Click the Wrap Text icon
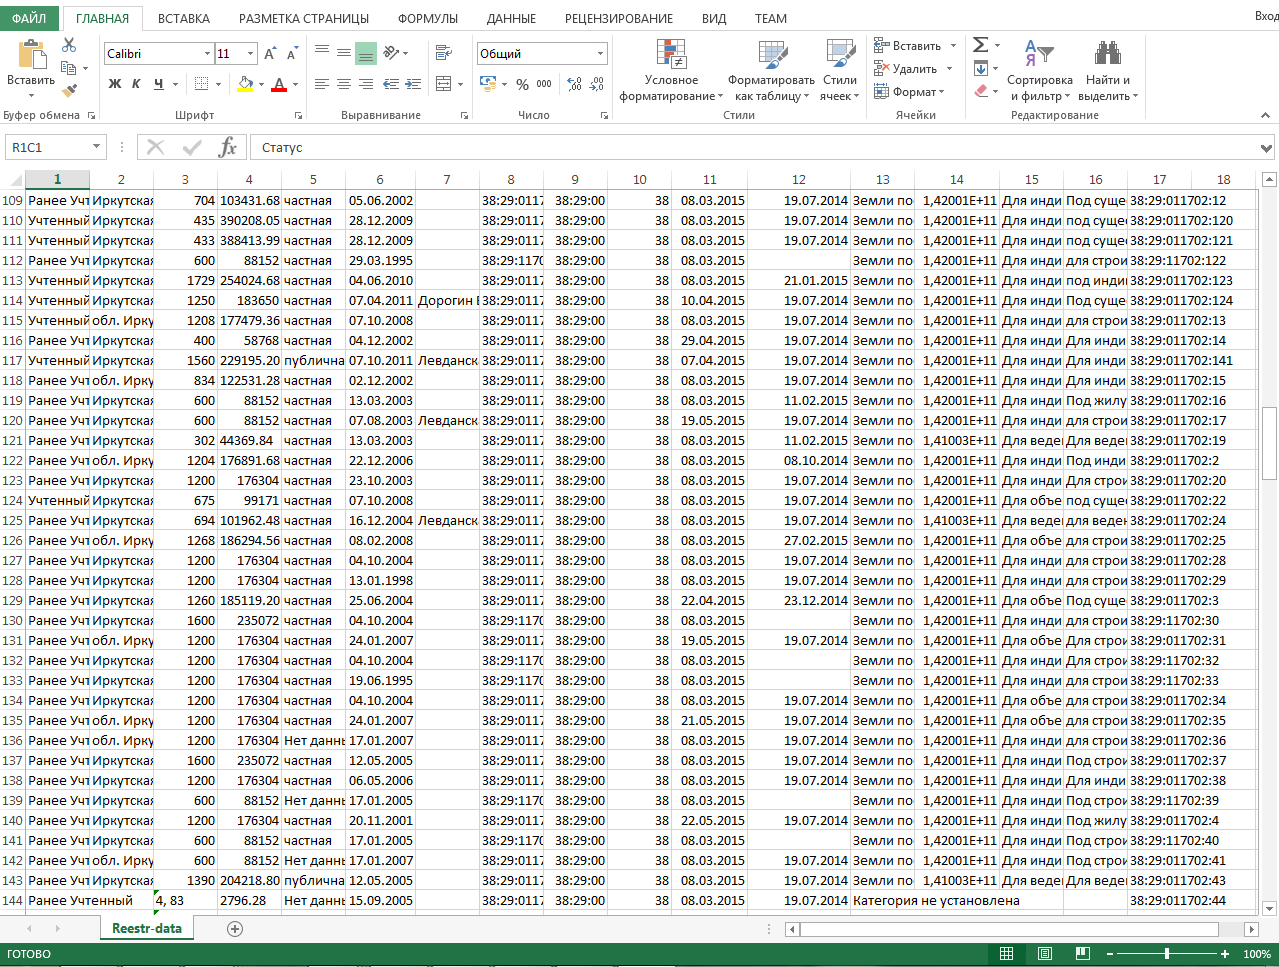The width and height of the screenshot is (1279, 967). coord(442,53)
